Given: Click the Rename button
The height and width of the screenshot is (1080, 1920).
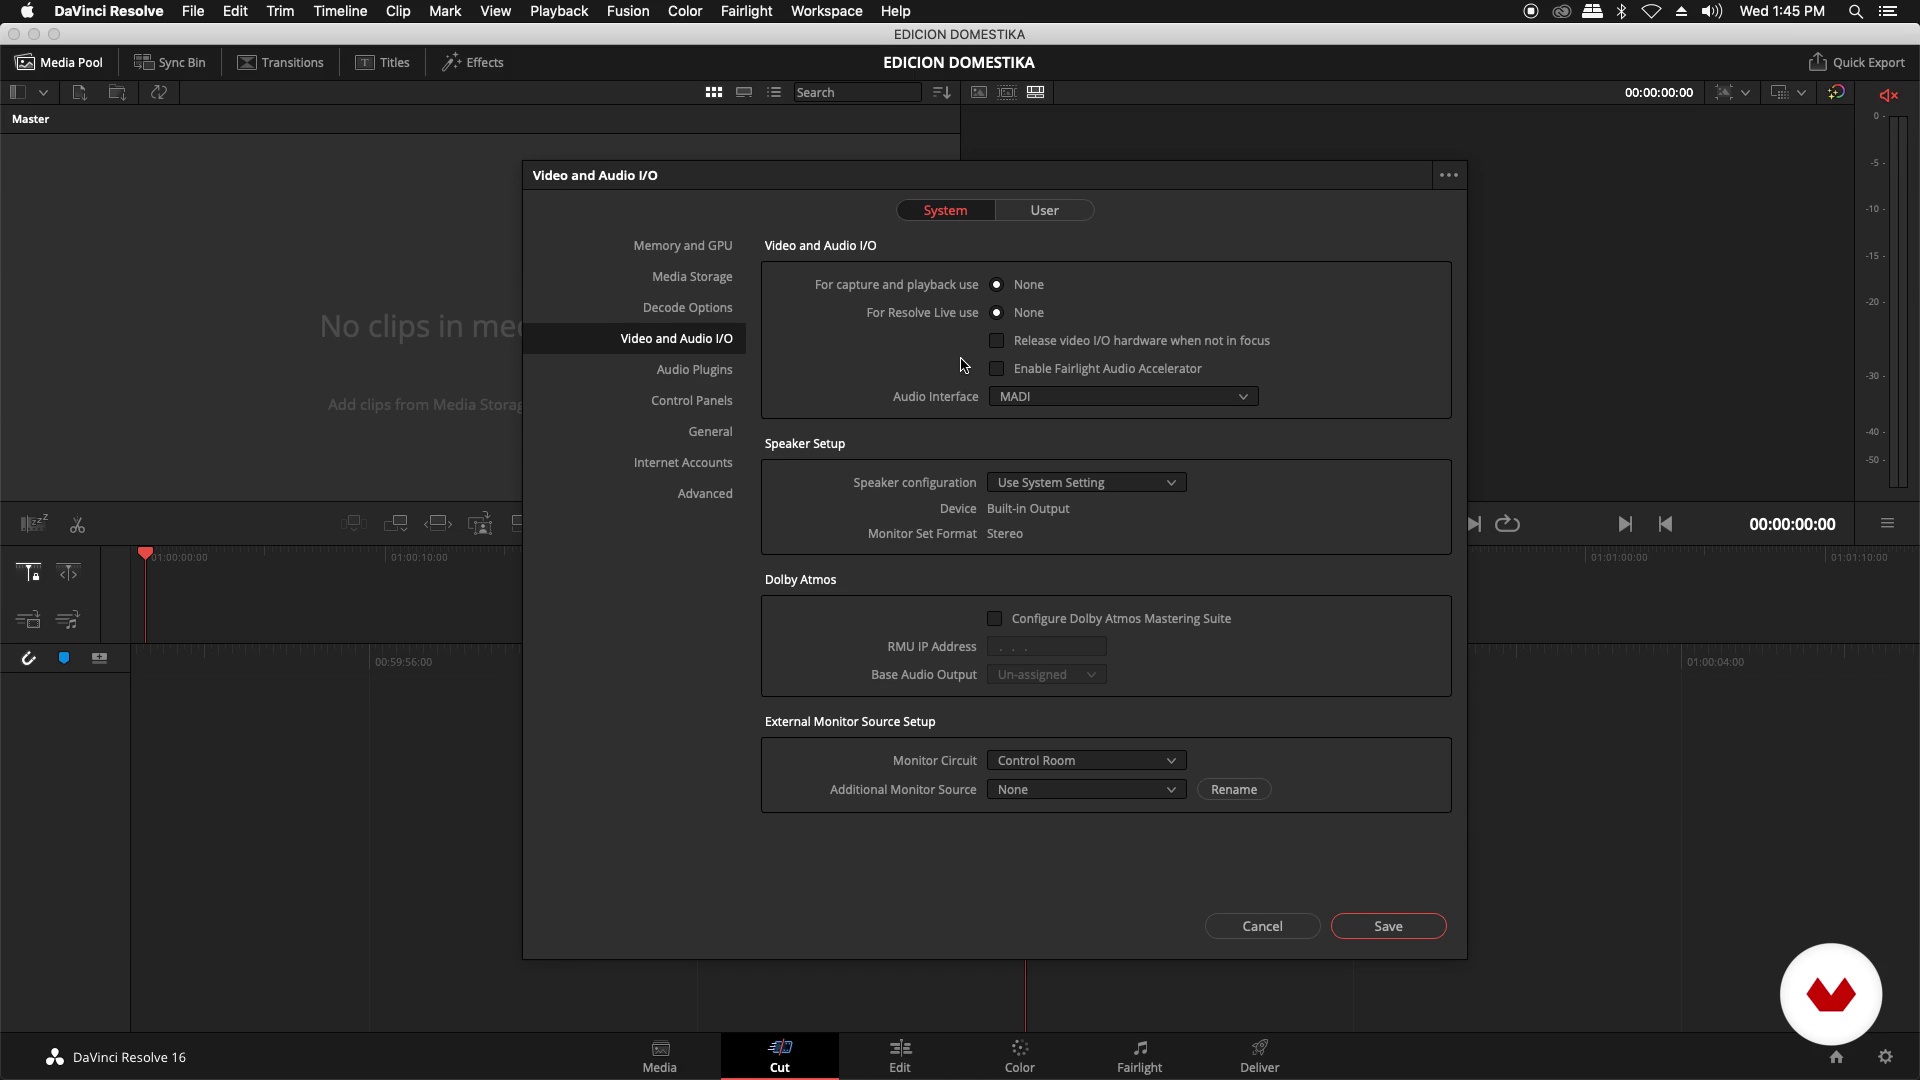Looking at the screenshot, I should pos(1233,790).
